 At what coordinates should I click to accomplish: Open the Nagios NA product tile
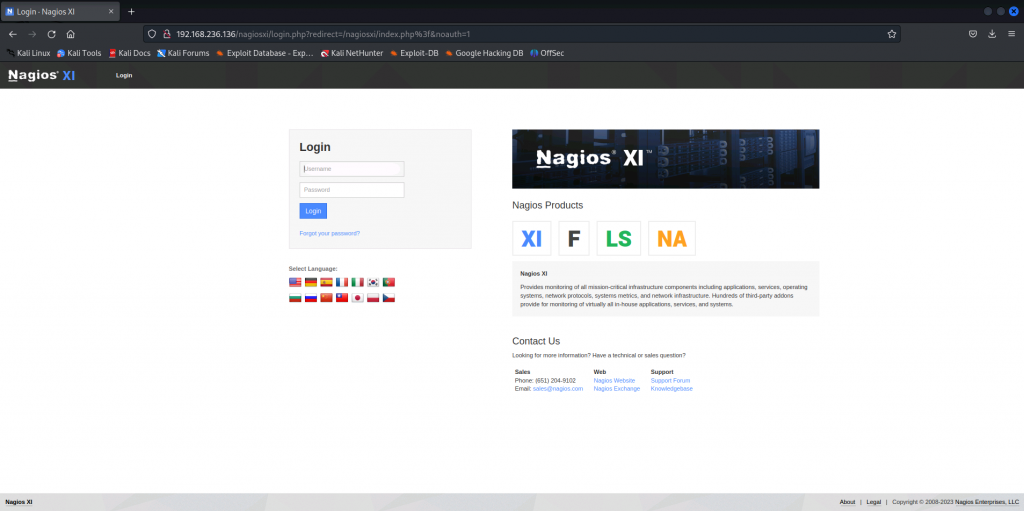tap(672, 239)
